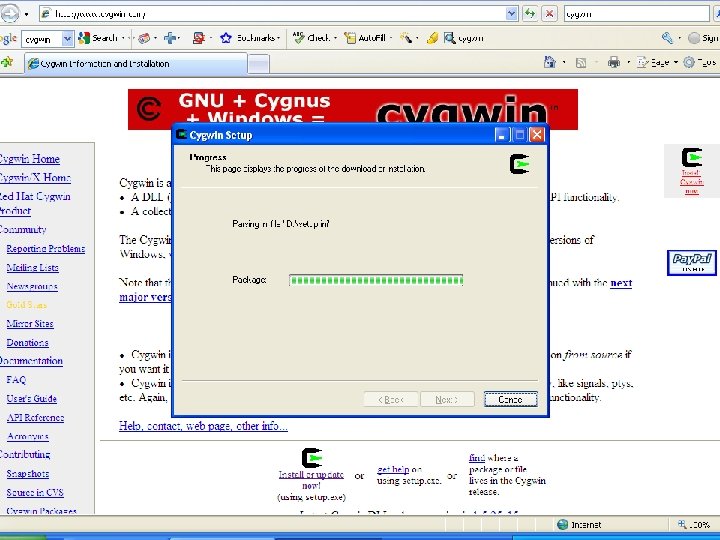The width and height of the screenshot is (720, 540).
Task: Click the yellow marker highlight icon
Action: click(x=432, y=38)
